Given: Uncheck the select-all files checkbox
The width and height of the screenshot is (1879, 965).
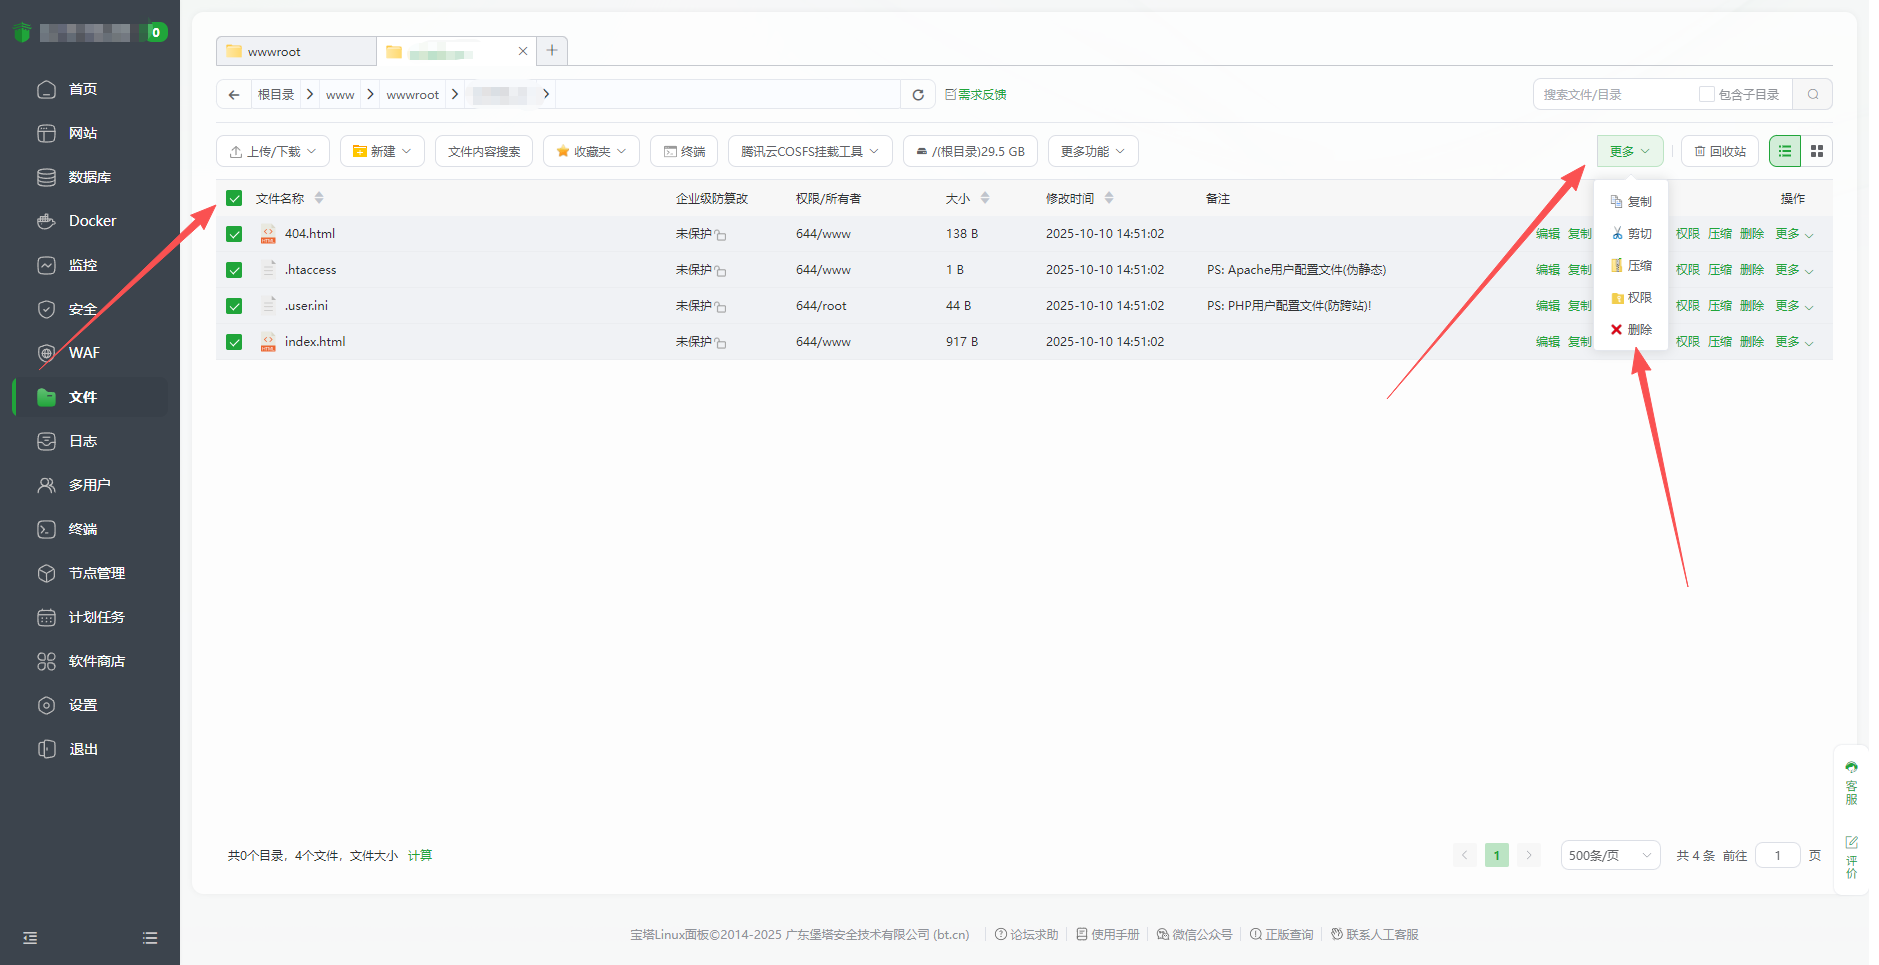Looking at the screenshot, I should 234,198.
